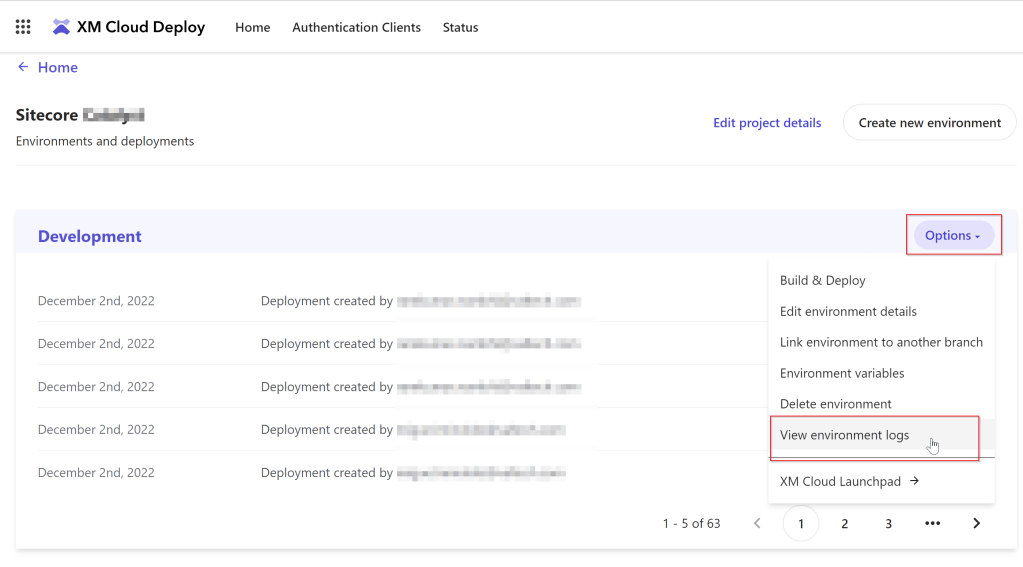Click the XM Cloud Deploy logo
Screen dimensions: 1023x567
pyautogui.click(x=61, y=27)
